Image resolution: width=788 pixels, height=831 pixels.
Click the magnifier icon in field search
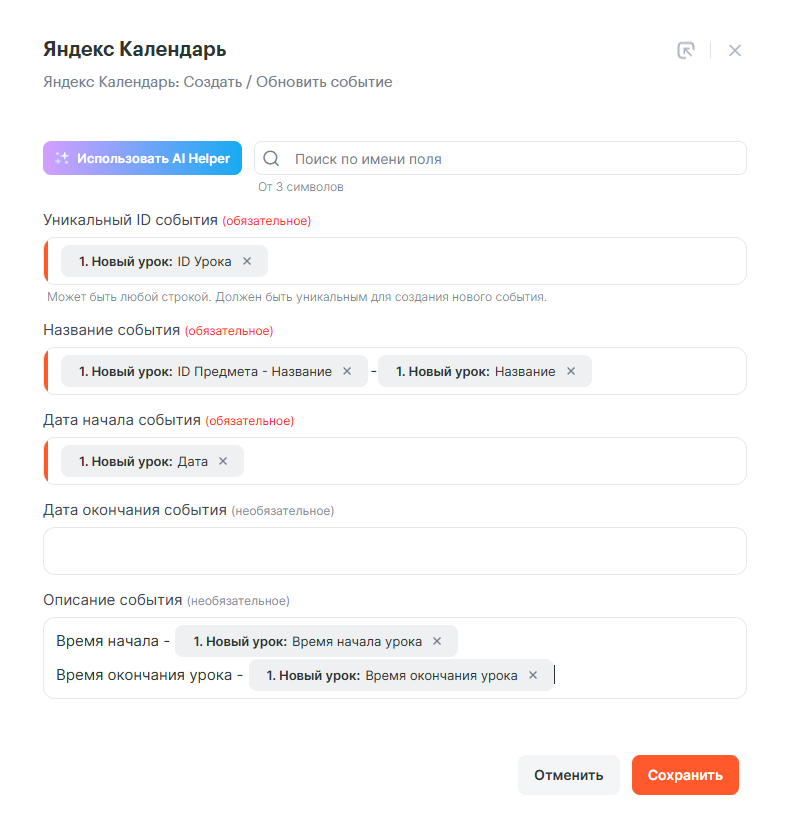(x=272, y=159)
